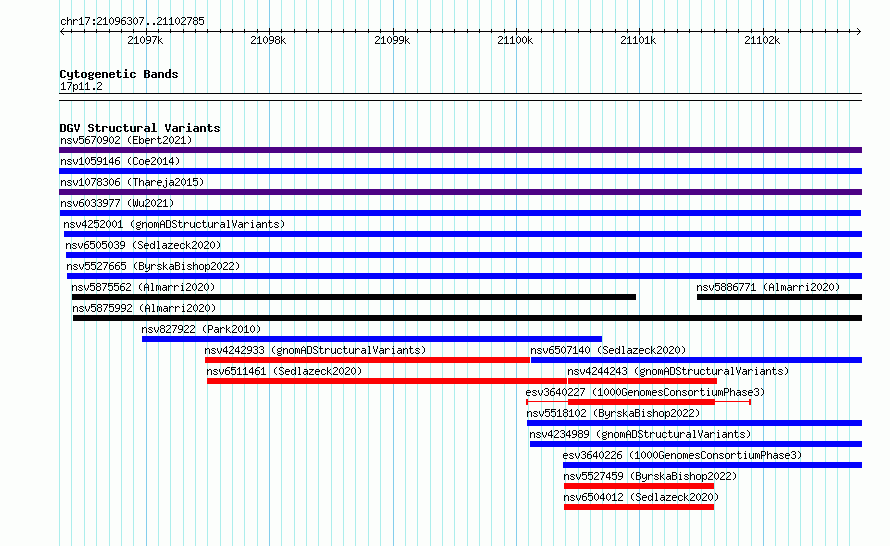Click nsv6505039 (Sedlazeck2020) label
890x546 pixels.
[x=143, y=245]
